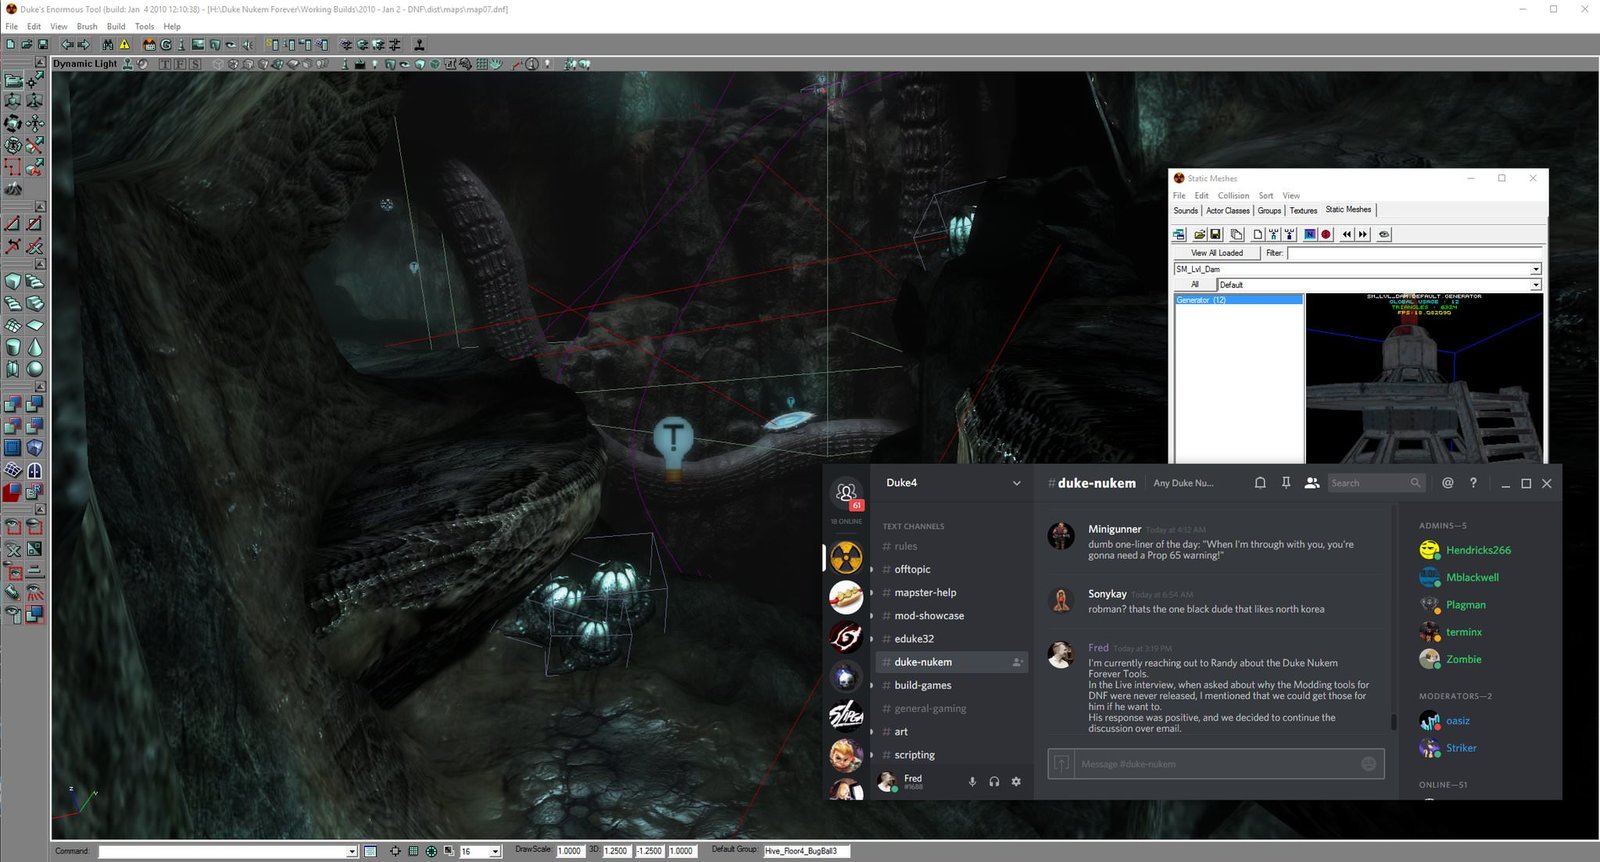This screenshot has width=1600, height=862.
Task: Open the grid size 16 dropdown
Action: coord(495,852)
